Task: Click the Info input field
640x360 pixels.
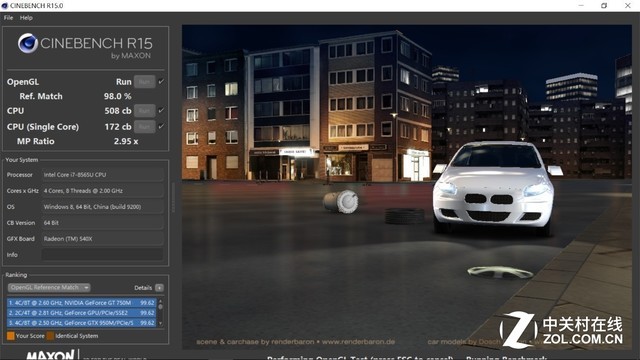Action: 102,254
